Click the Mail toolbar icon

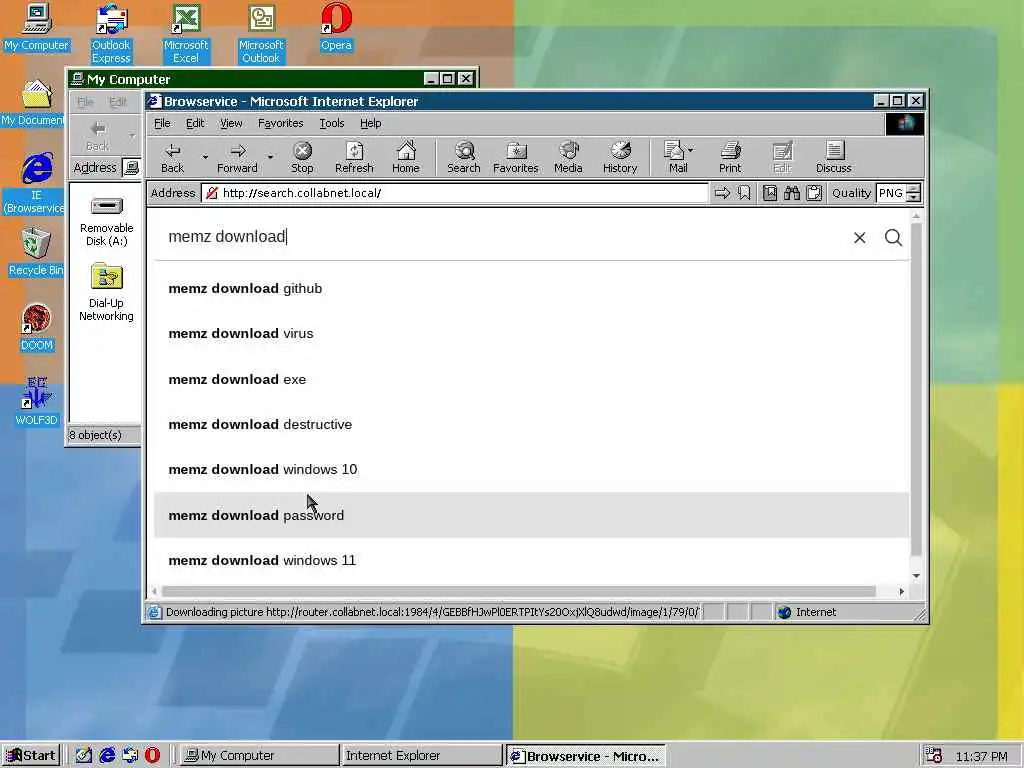[x=675, y=158]
